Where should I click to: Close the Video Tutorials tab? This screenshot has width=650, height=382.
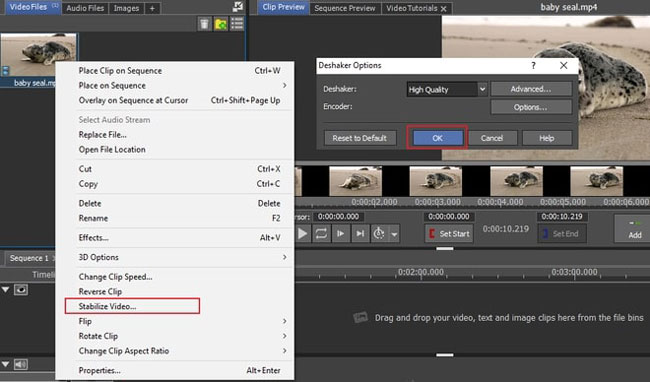click(x=444, y=8)
